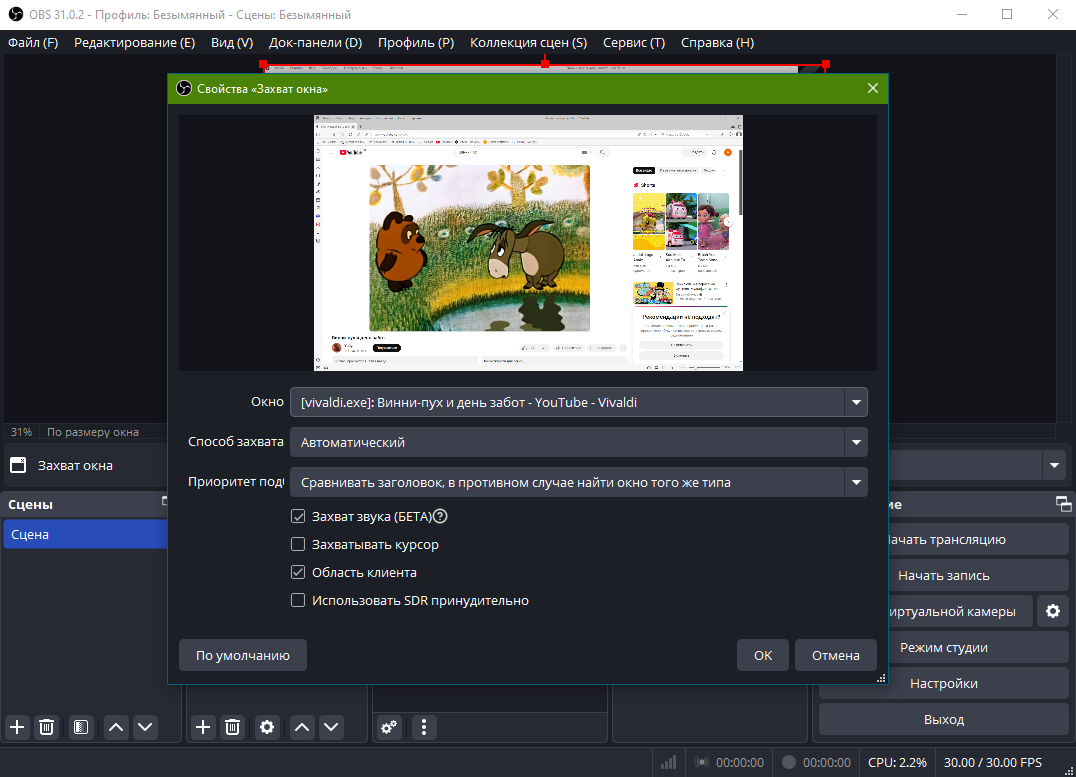The width and height of the screenshot is (1076, 777).
Task: Open the Редактирование (E) menu
Action: (x=134, y=43)
